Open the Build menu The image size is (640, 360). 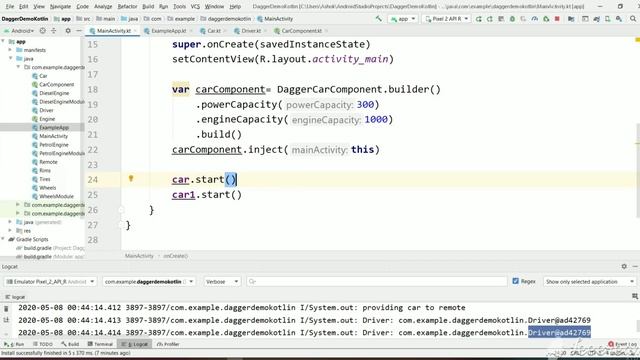pos(148,7)
